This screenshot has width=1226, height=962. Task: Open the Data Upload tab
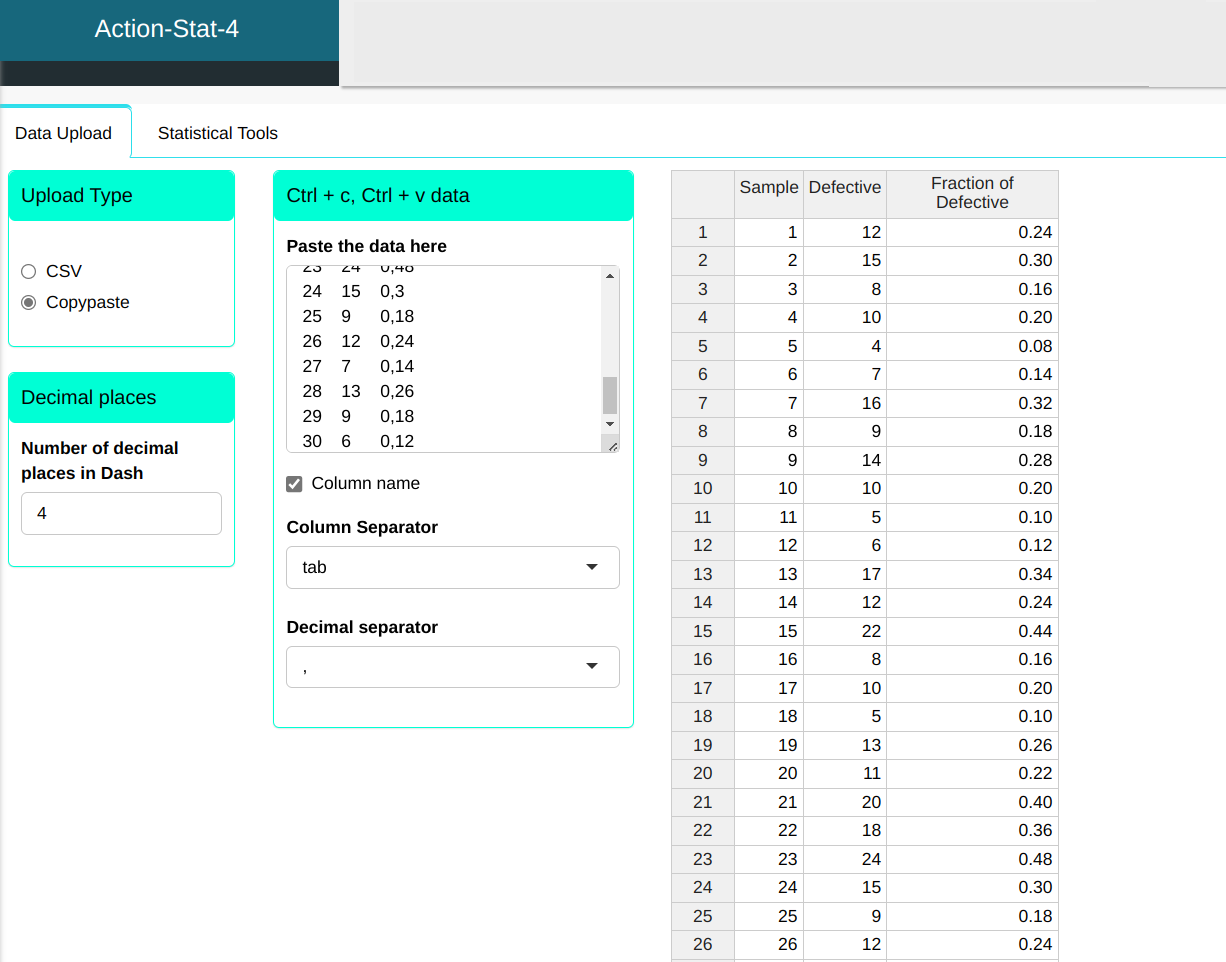pos(63,133)
